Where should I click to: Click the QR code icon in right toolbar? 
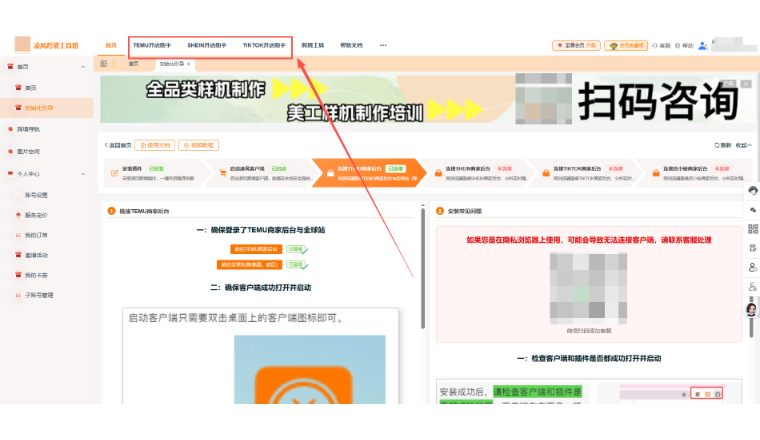(x=752, y=229)
